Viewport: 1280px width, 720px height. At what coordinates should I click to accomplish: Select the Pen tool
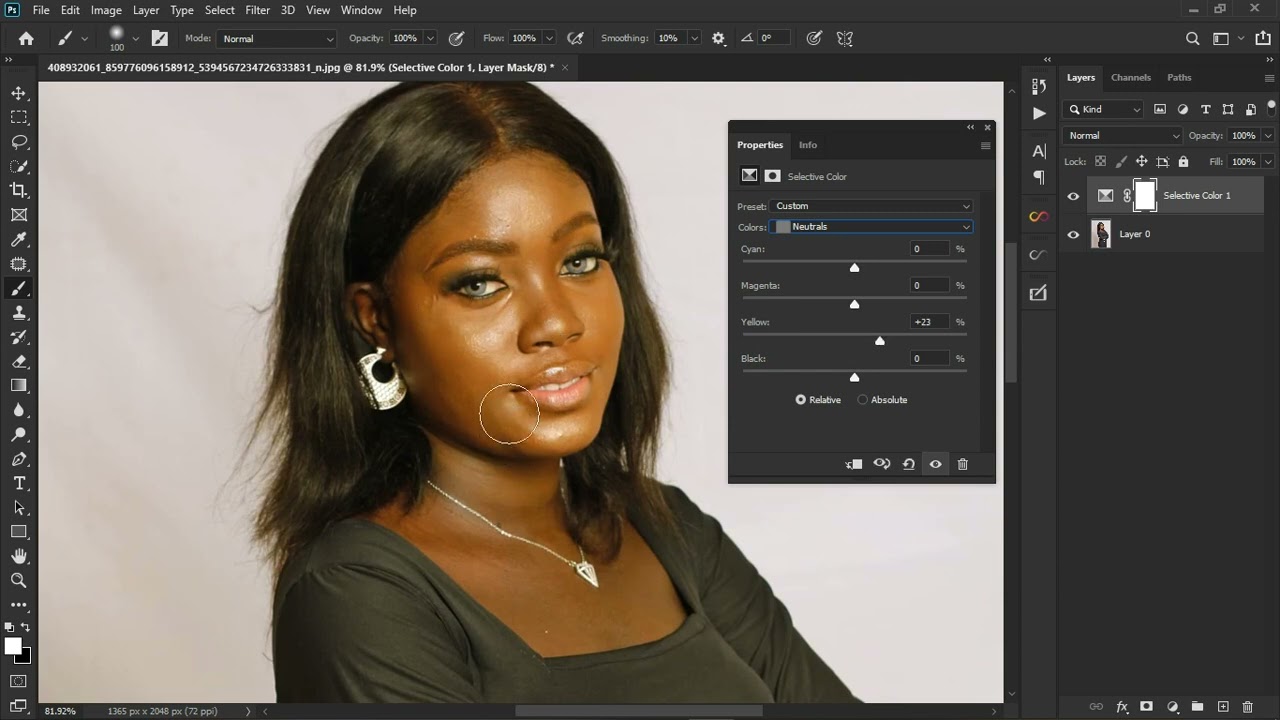[19, 459]
